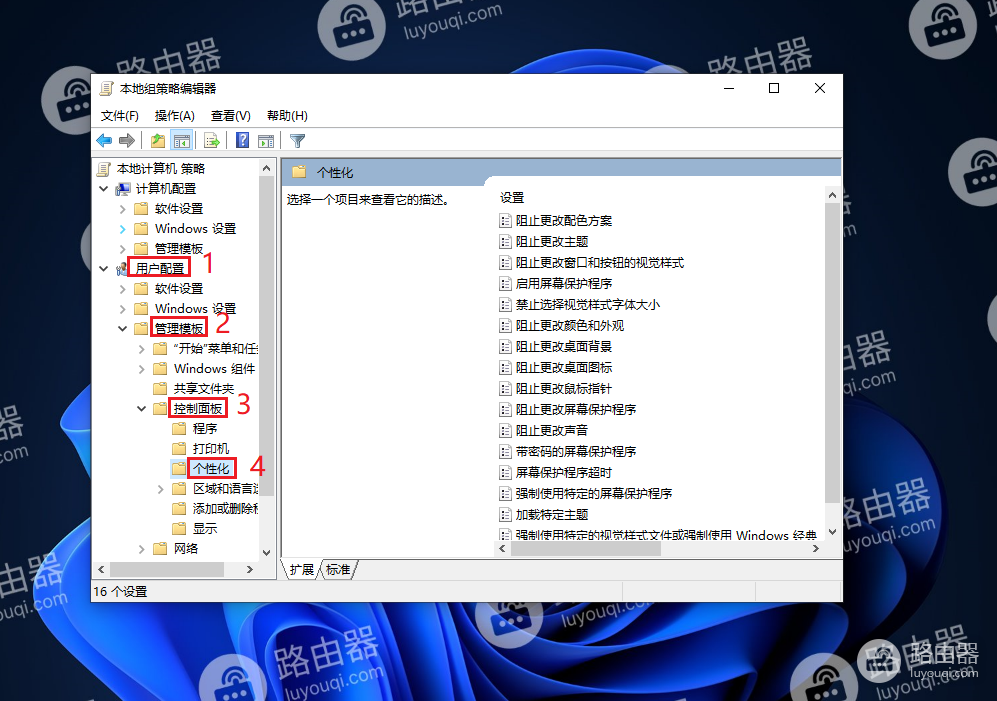Toggle the Show/Hide console tree icon
The height and width of the screenshot is (701, 997).
point(181,141)
